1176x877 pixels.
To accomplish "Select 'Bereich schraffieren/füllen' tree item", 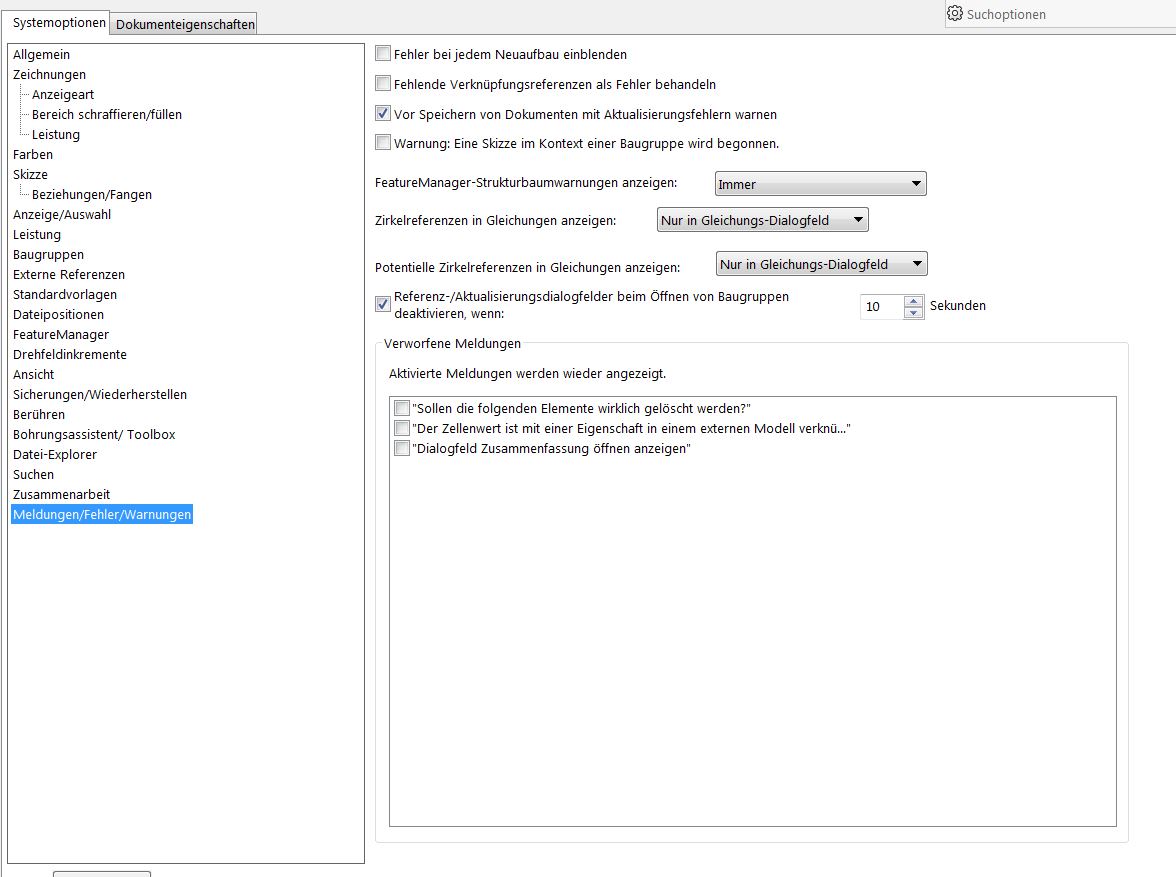I will pyautogui.click(x=106, y=115).
